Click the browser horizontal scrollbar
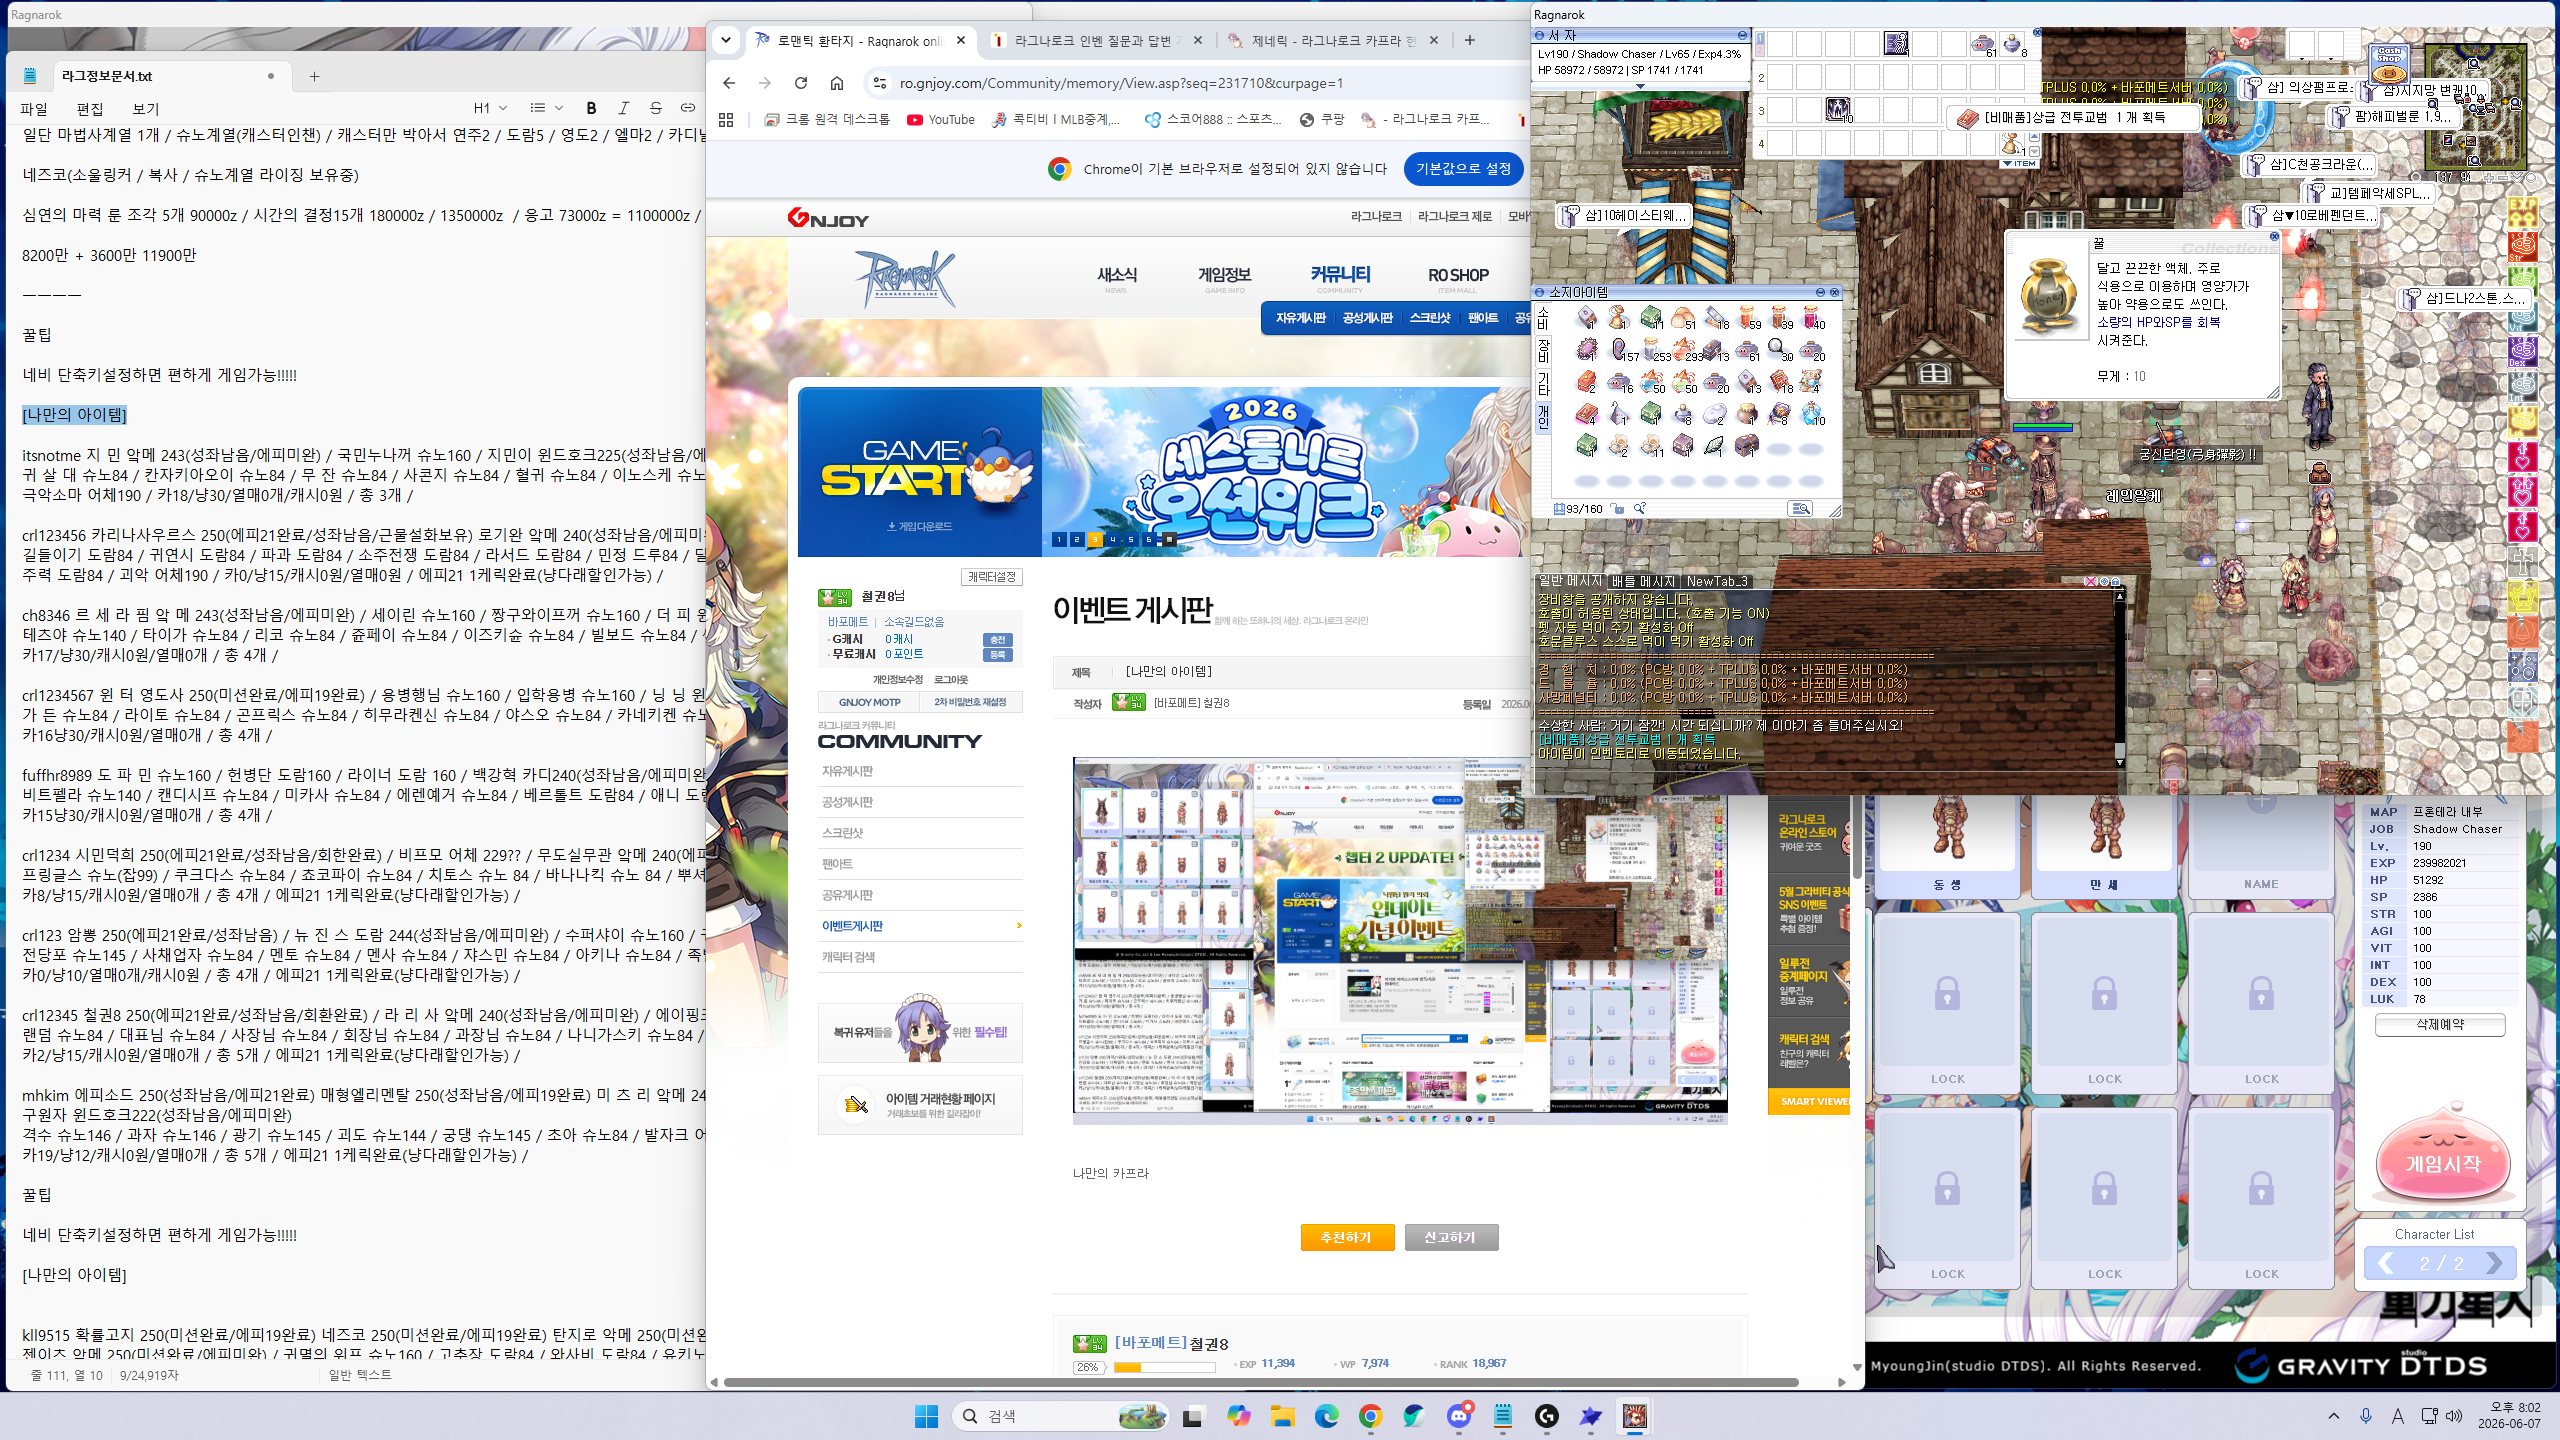Screen dimensions: 2560x1440 point(1262,1382)
